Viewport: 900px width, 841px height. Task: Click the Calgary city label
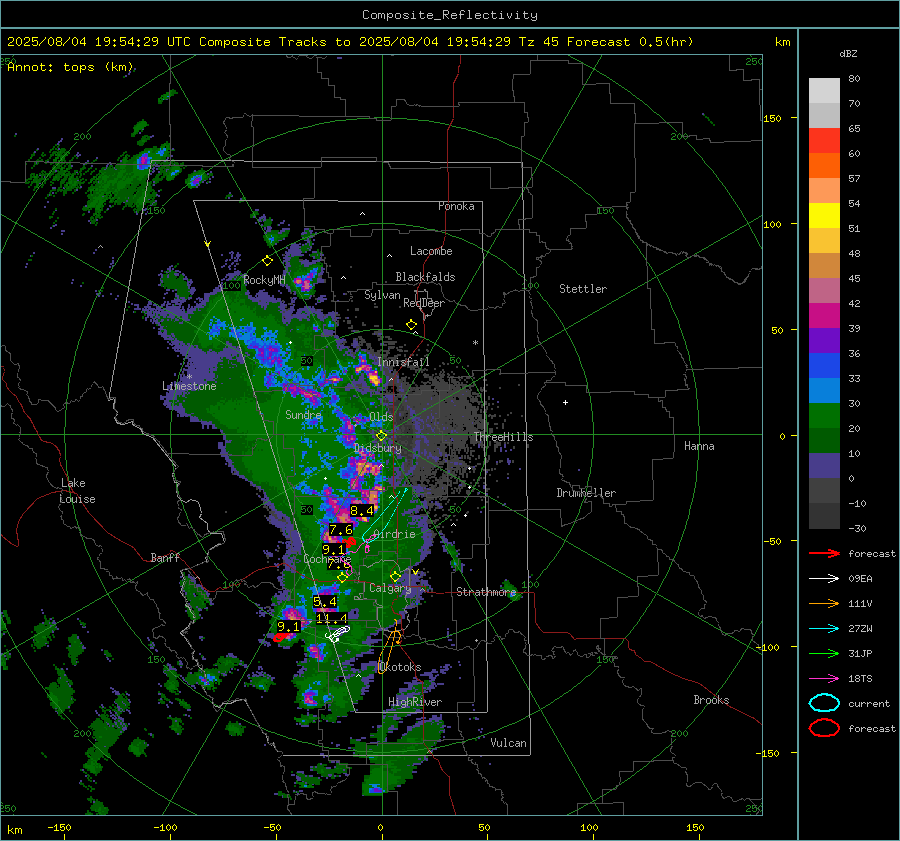tap(390, 588)
